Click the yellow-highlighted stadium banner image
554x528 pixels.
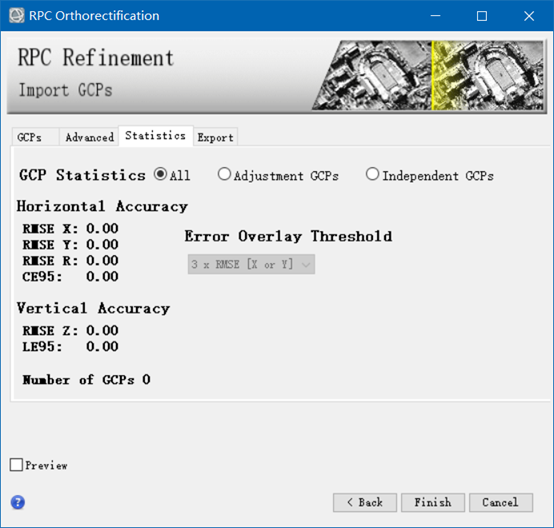(488, 75)
